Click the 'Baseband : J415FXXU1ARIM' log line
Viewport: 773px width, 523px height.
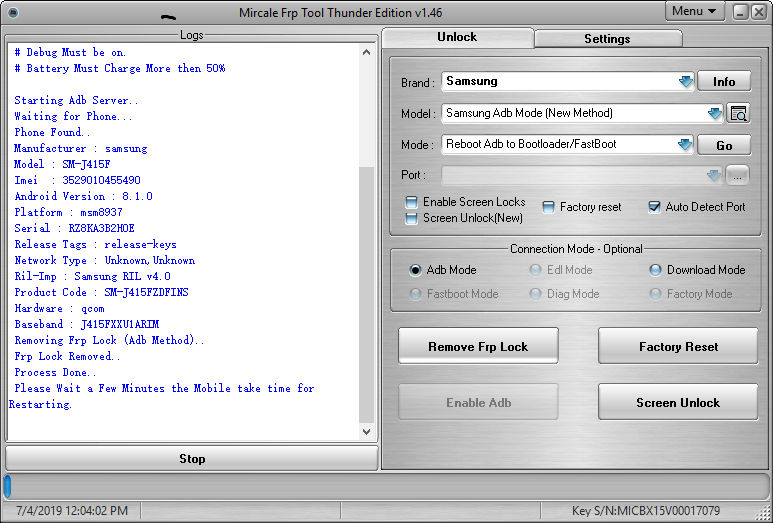87,324
